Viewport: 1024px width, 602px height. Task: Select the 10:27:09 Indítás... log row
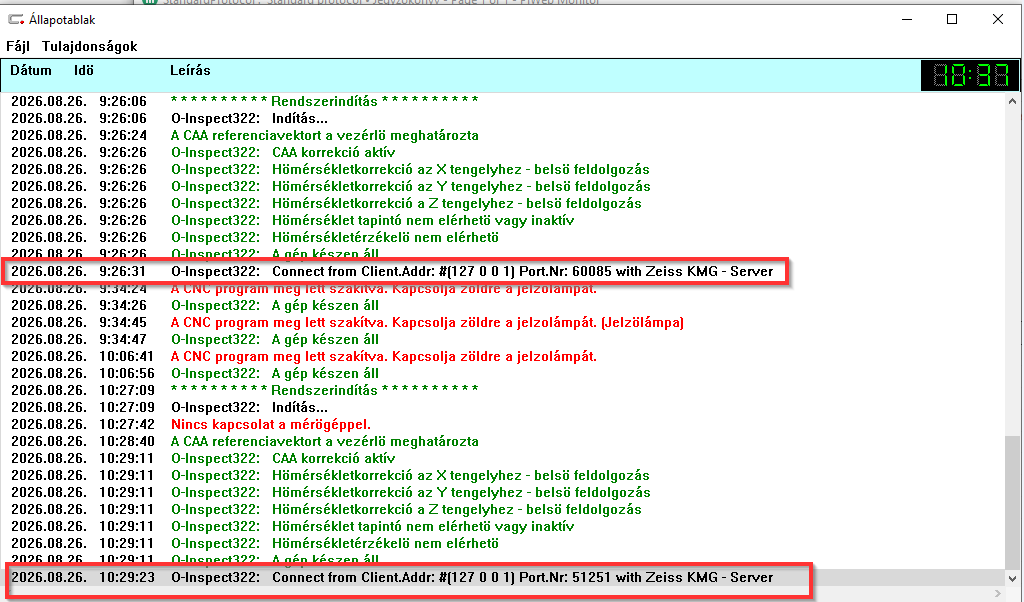click(503, 407)
